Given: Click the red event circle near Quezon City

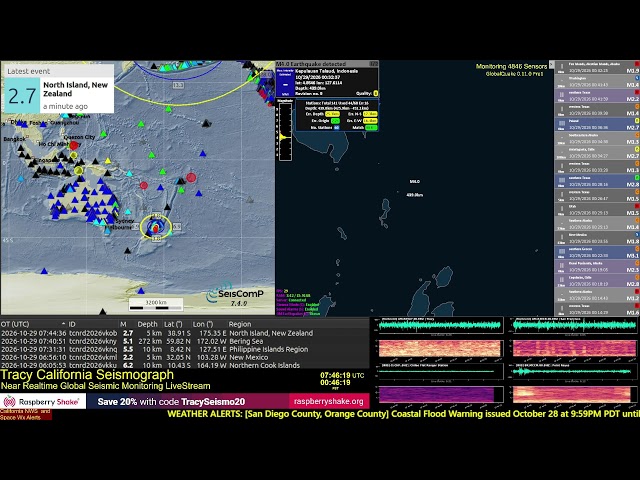Looking at the screenshot, I should pyautogui.click(x=73, y=145).
